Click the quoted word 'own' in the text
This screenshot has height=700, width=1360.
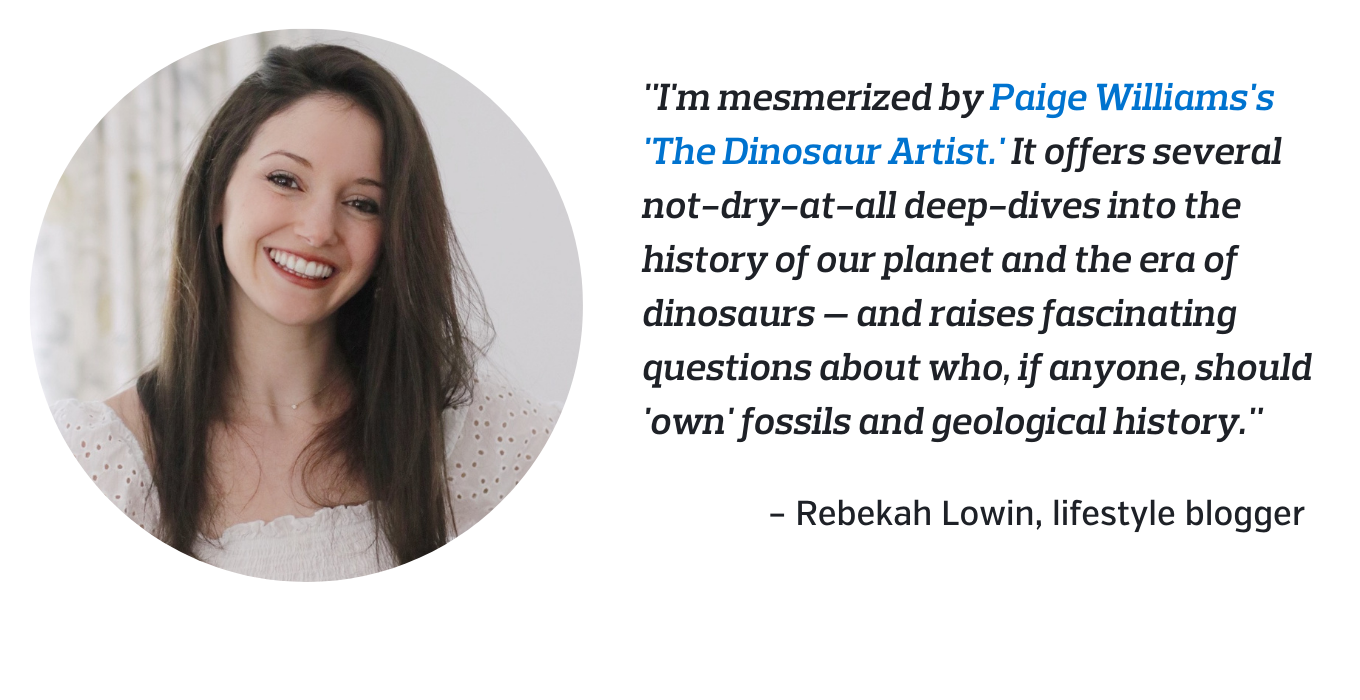[x=684, y=422]
